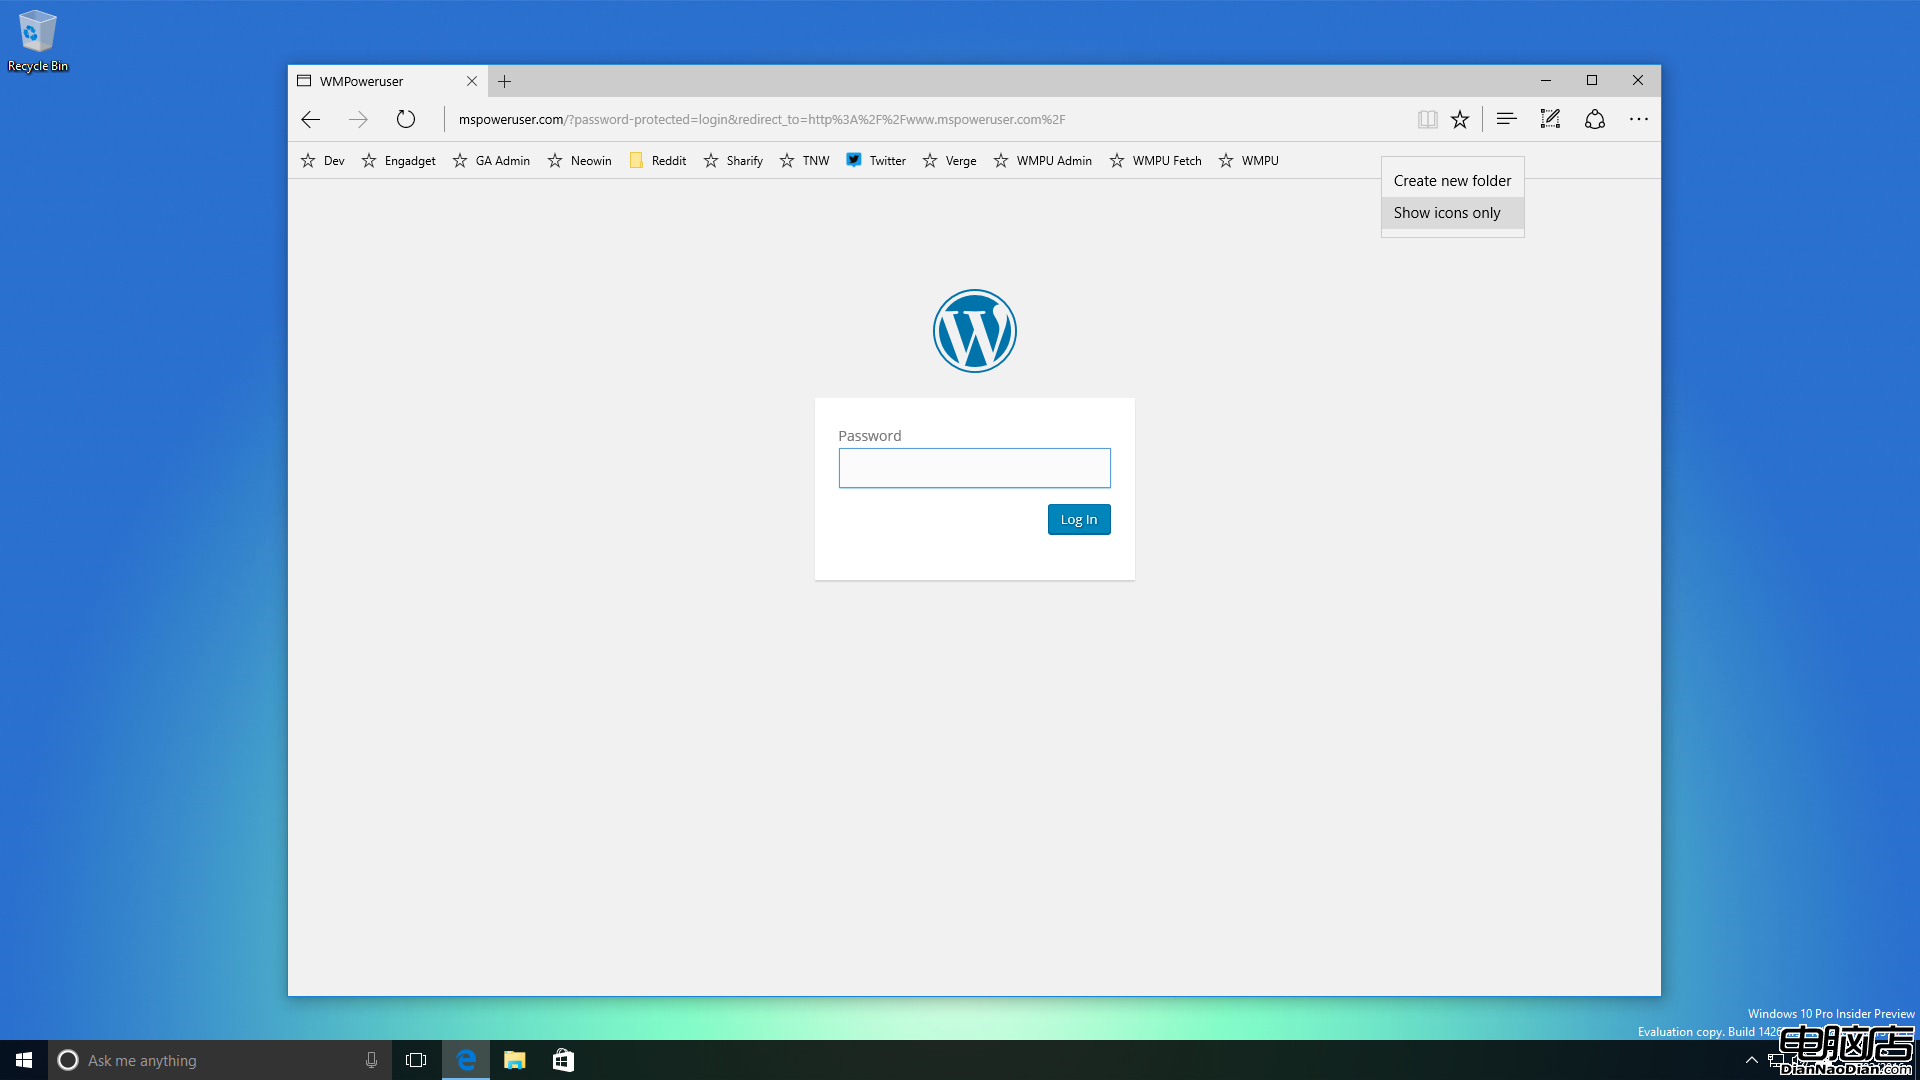Open the Engadget favorite

(x=398, y=160)
